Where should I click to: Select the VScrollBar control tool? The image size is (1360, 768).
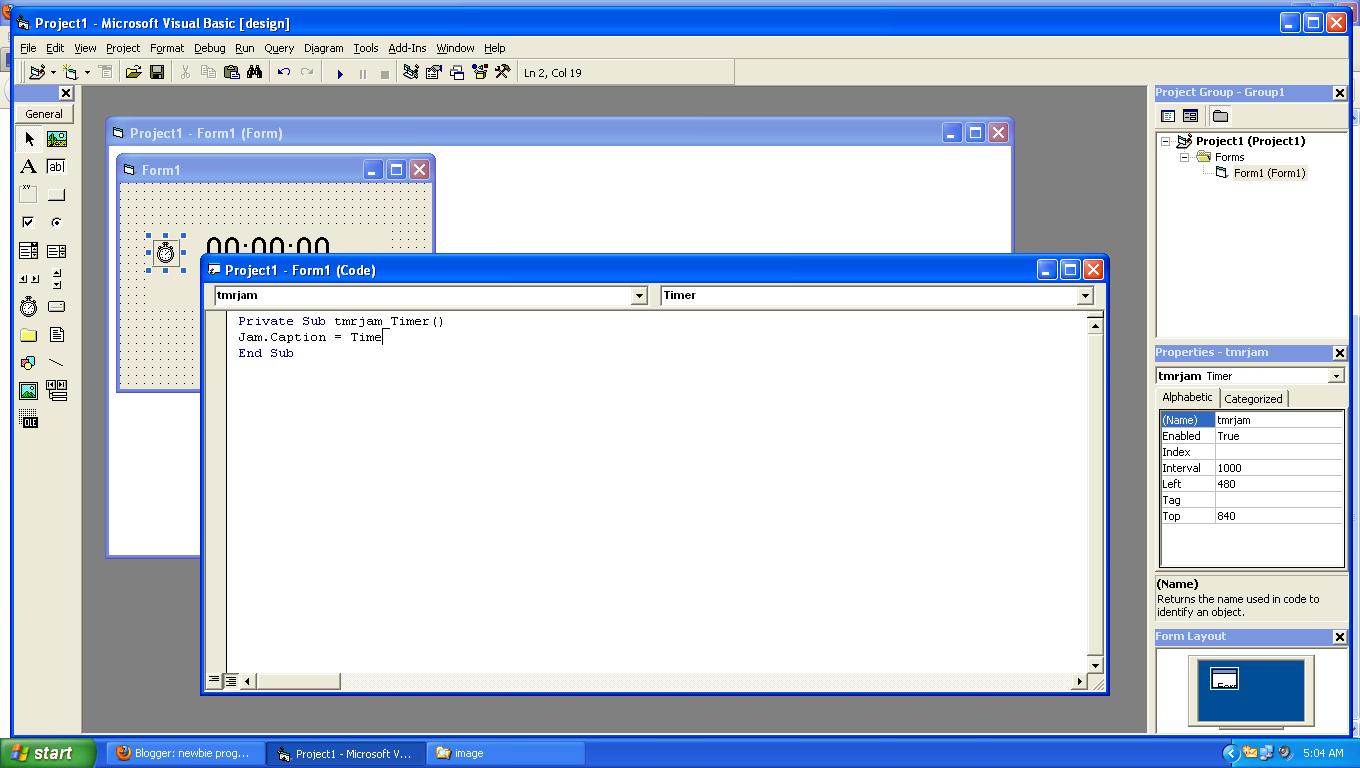tap(57, 279)
